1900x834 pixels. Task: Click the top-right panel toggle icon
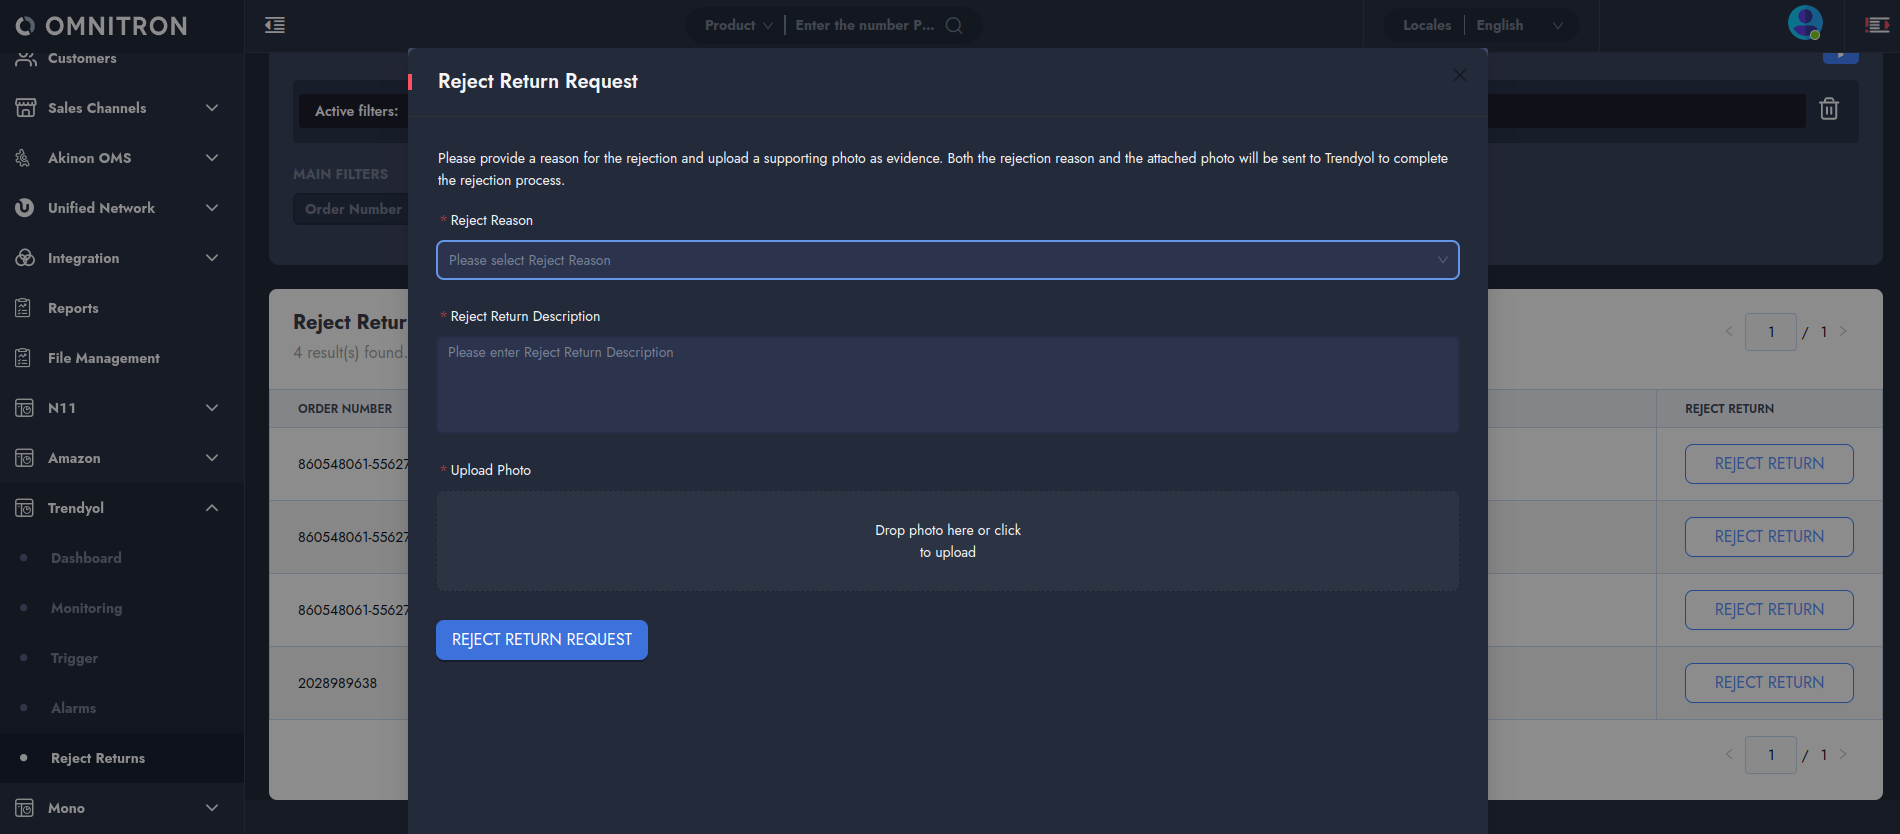click(x=1877, y=25)
